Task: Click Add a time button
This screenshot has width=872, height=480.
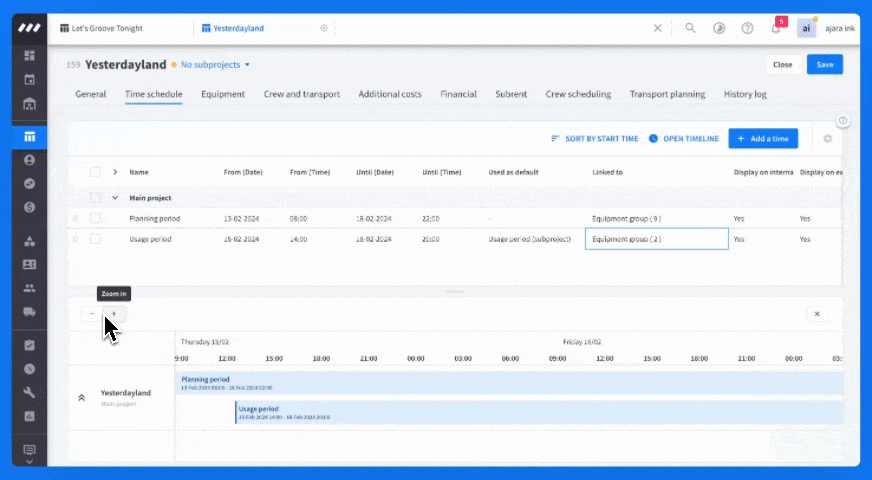Action: 763,138
